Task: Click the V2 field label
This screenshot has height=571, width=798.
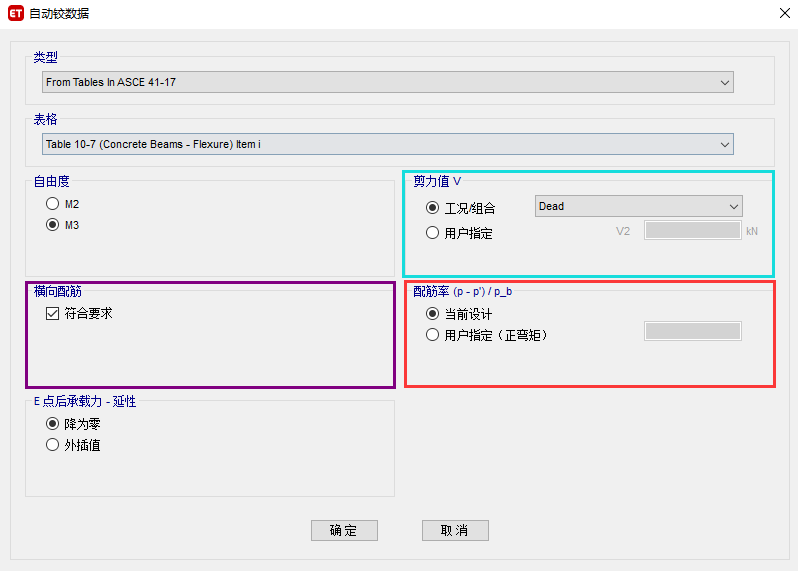Action: point(623,232)
